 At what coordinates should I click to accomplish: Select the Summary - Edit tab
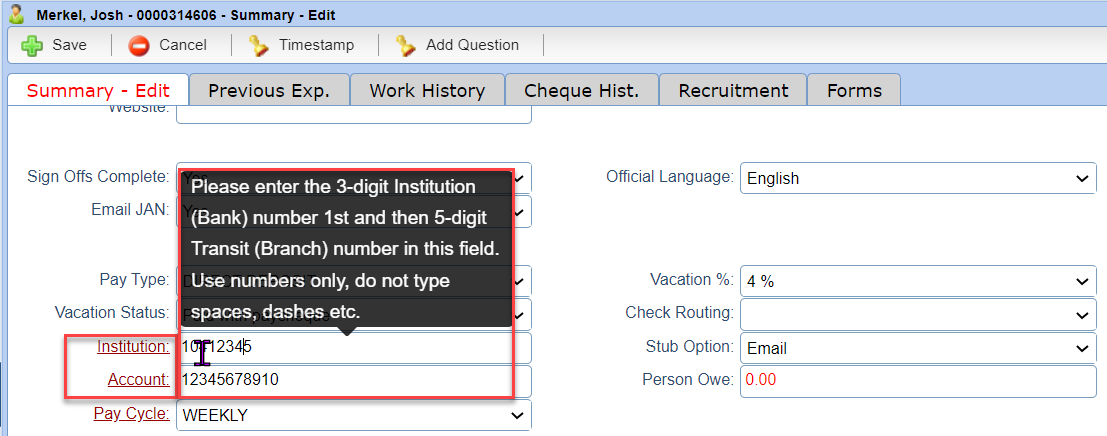[x=98, y=90]
